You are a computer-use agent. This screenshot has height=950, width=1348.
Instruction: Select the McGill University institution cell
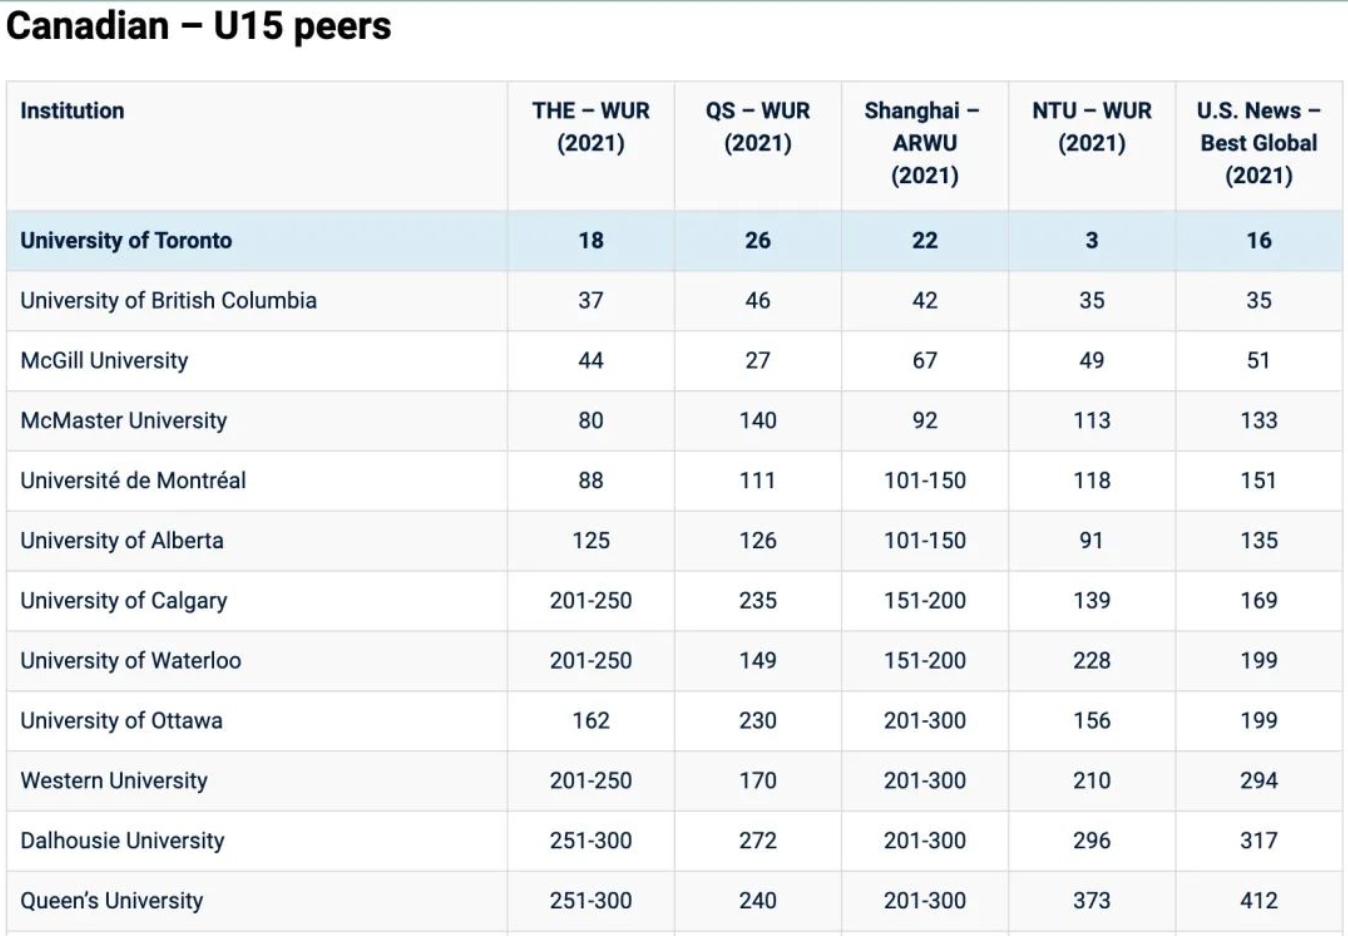[x=104, y=361]
